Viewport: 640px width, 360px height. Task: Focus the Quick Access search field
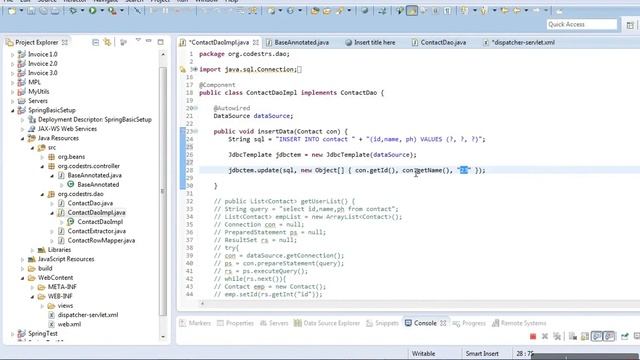pos(582,24)
